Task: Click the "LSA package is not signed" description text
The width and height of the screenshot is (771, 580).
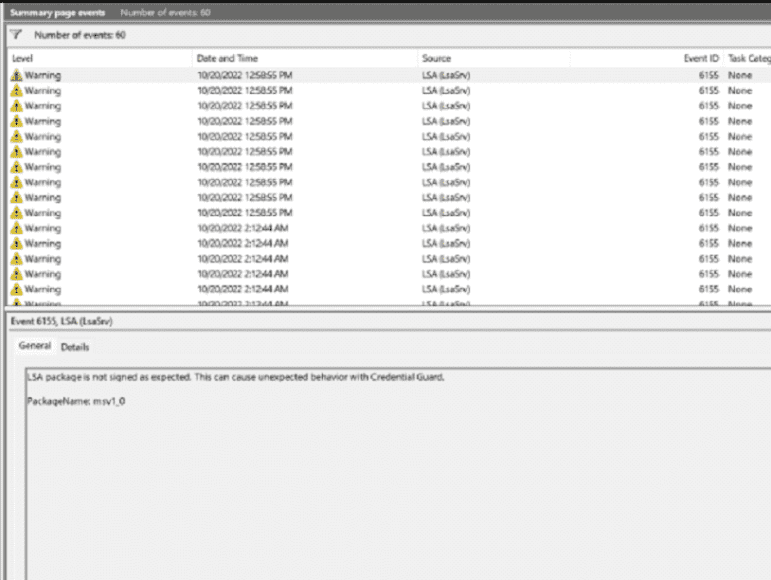Action: click(236, 377)
